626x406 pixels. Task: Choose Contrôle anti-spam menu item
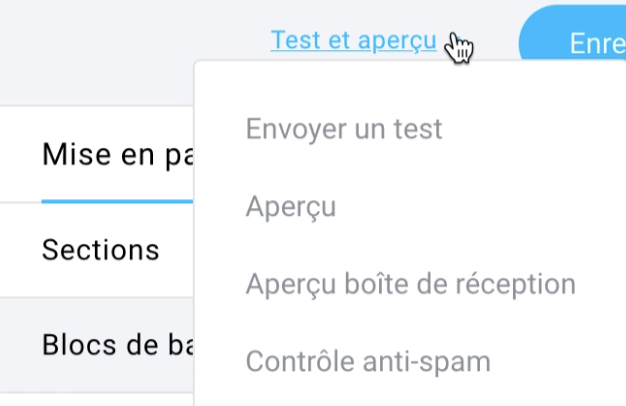(x=368, y=362)
